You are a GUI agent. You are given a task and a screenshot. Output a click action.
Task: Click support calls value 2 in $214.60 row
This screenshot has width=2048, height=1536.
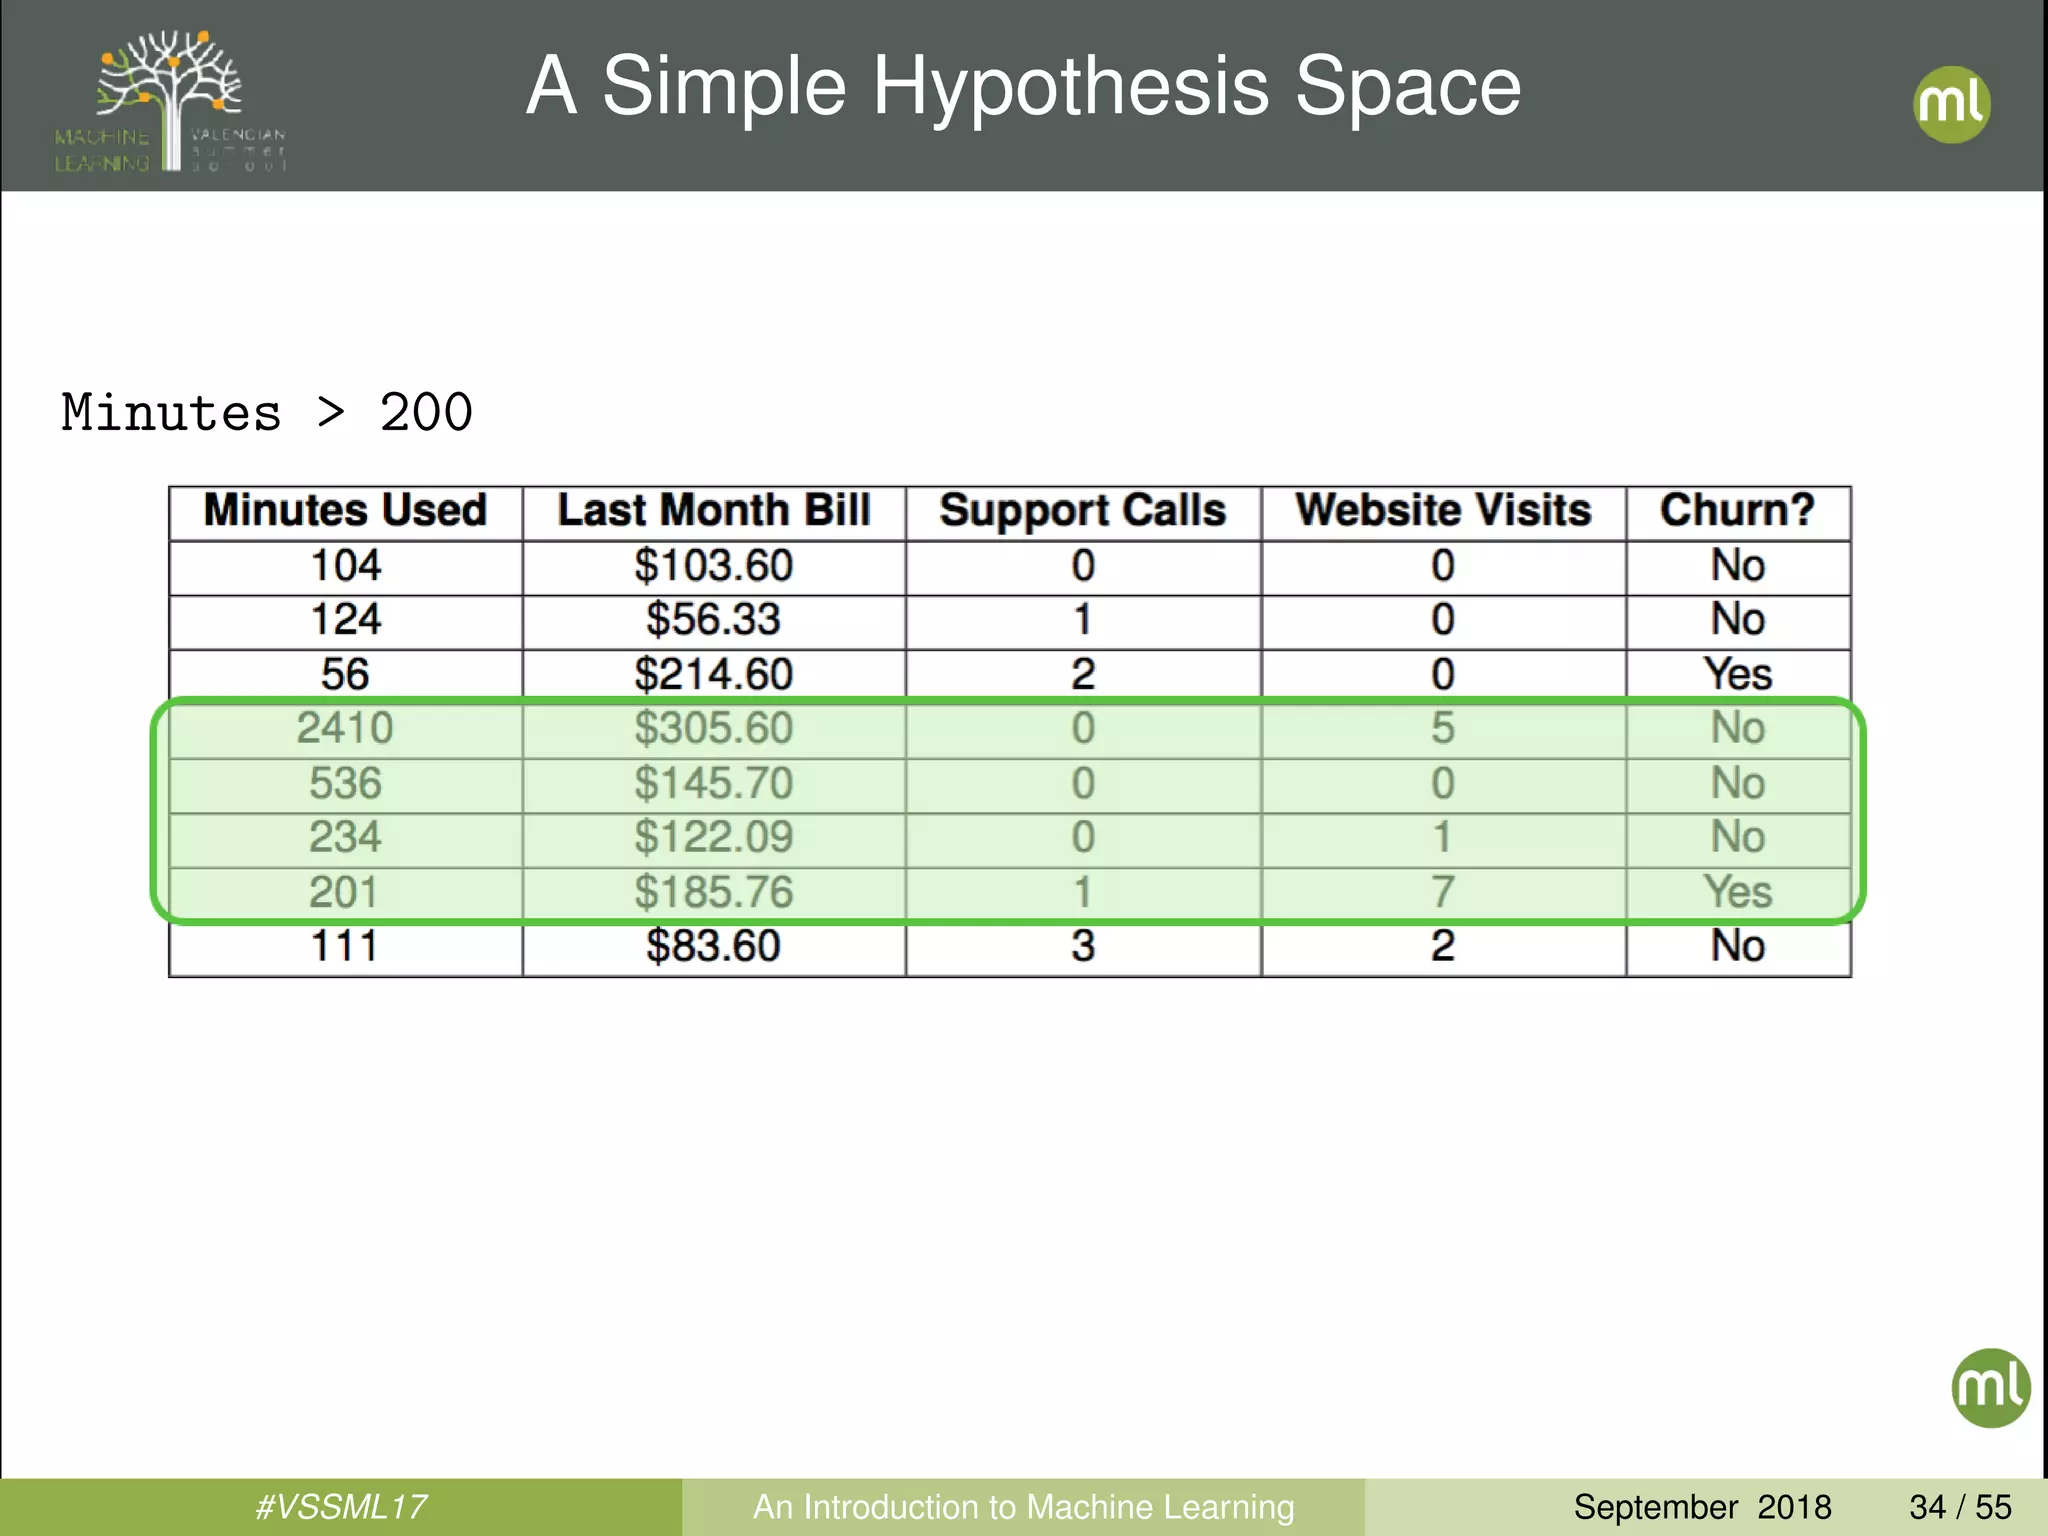tap(1083, 674)
